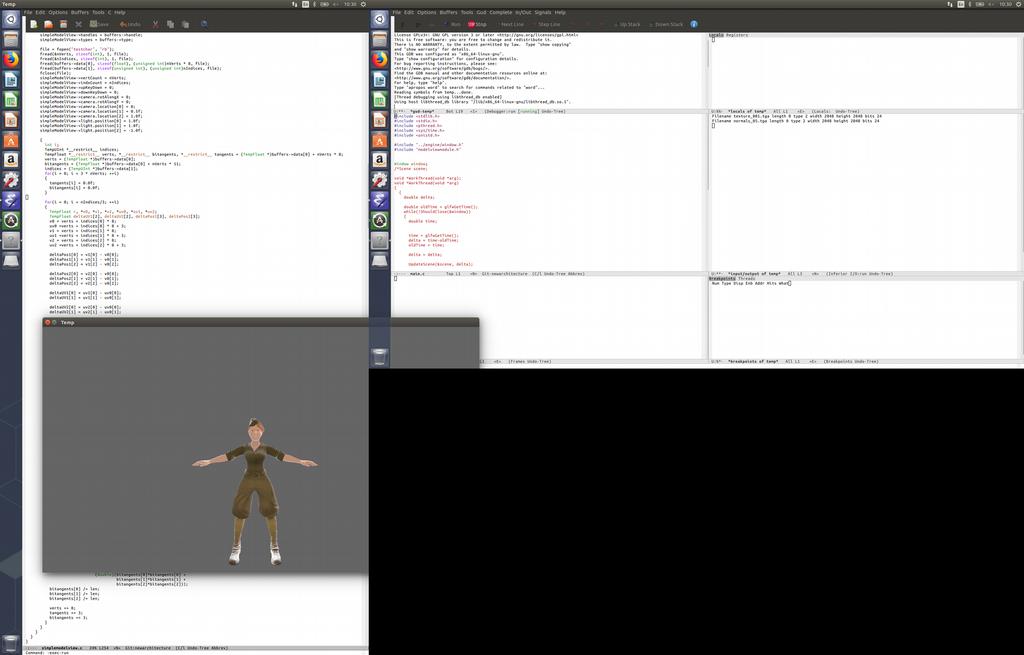
Task: Click the Cut scissors icon in the left Emacs toolbar
Action: 155,24
